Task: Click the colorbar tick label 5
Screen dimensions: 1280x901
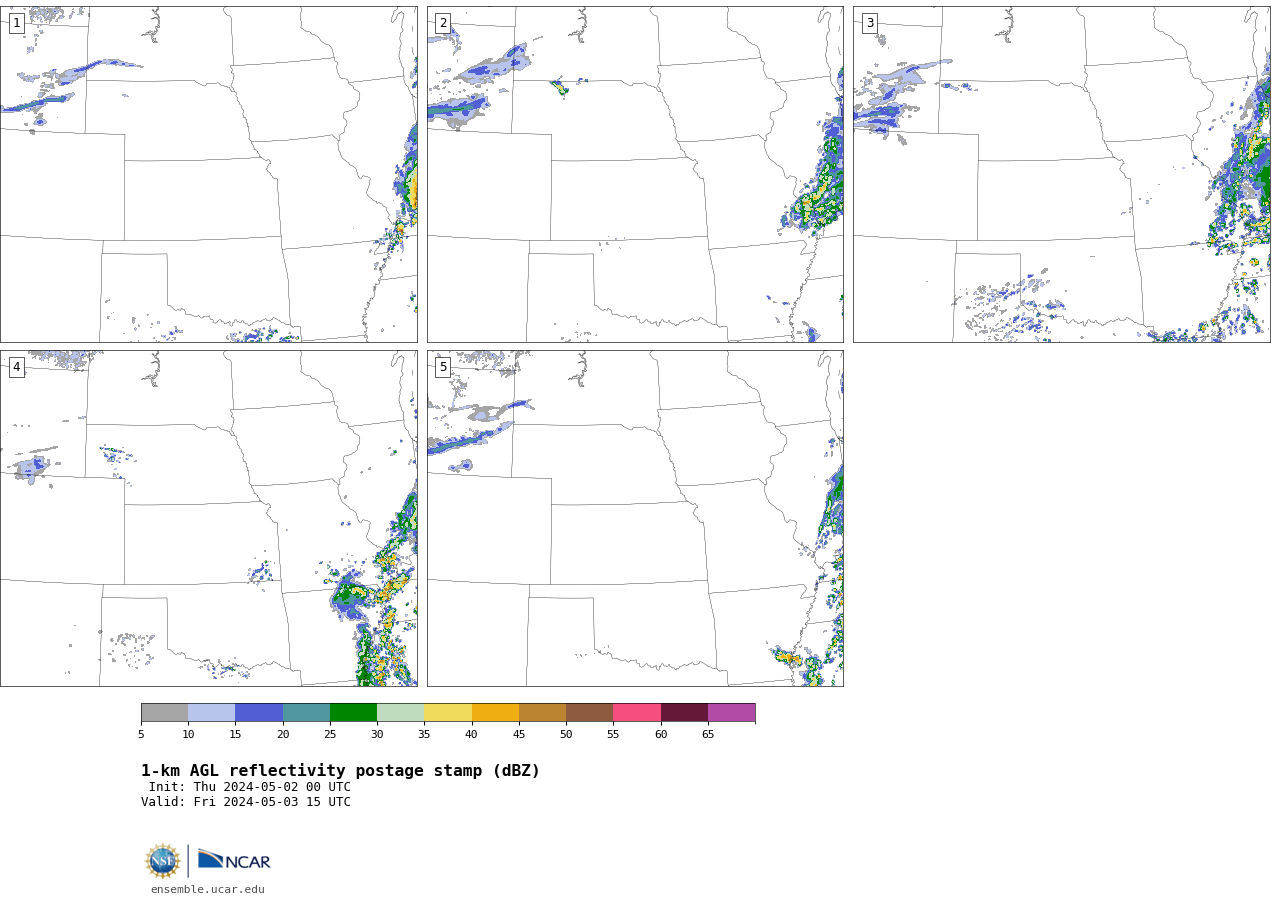Action: coord(141,735)
